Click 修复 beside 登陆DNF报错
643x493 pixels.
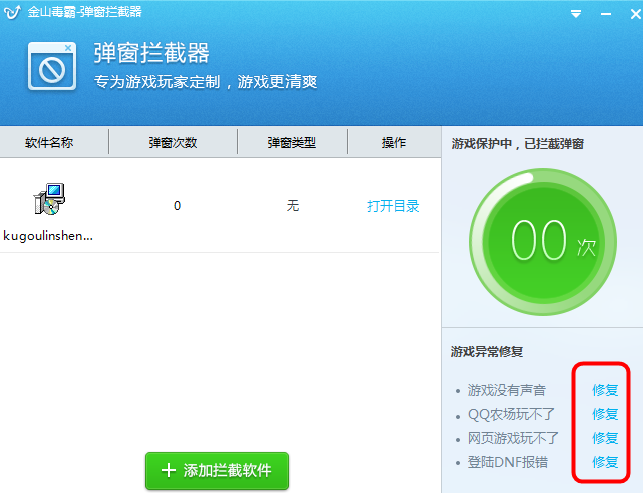pos(605,462)
